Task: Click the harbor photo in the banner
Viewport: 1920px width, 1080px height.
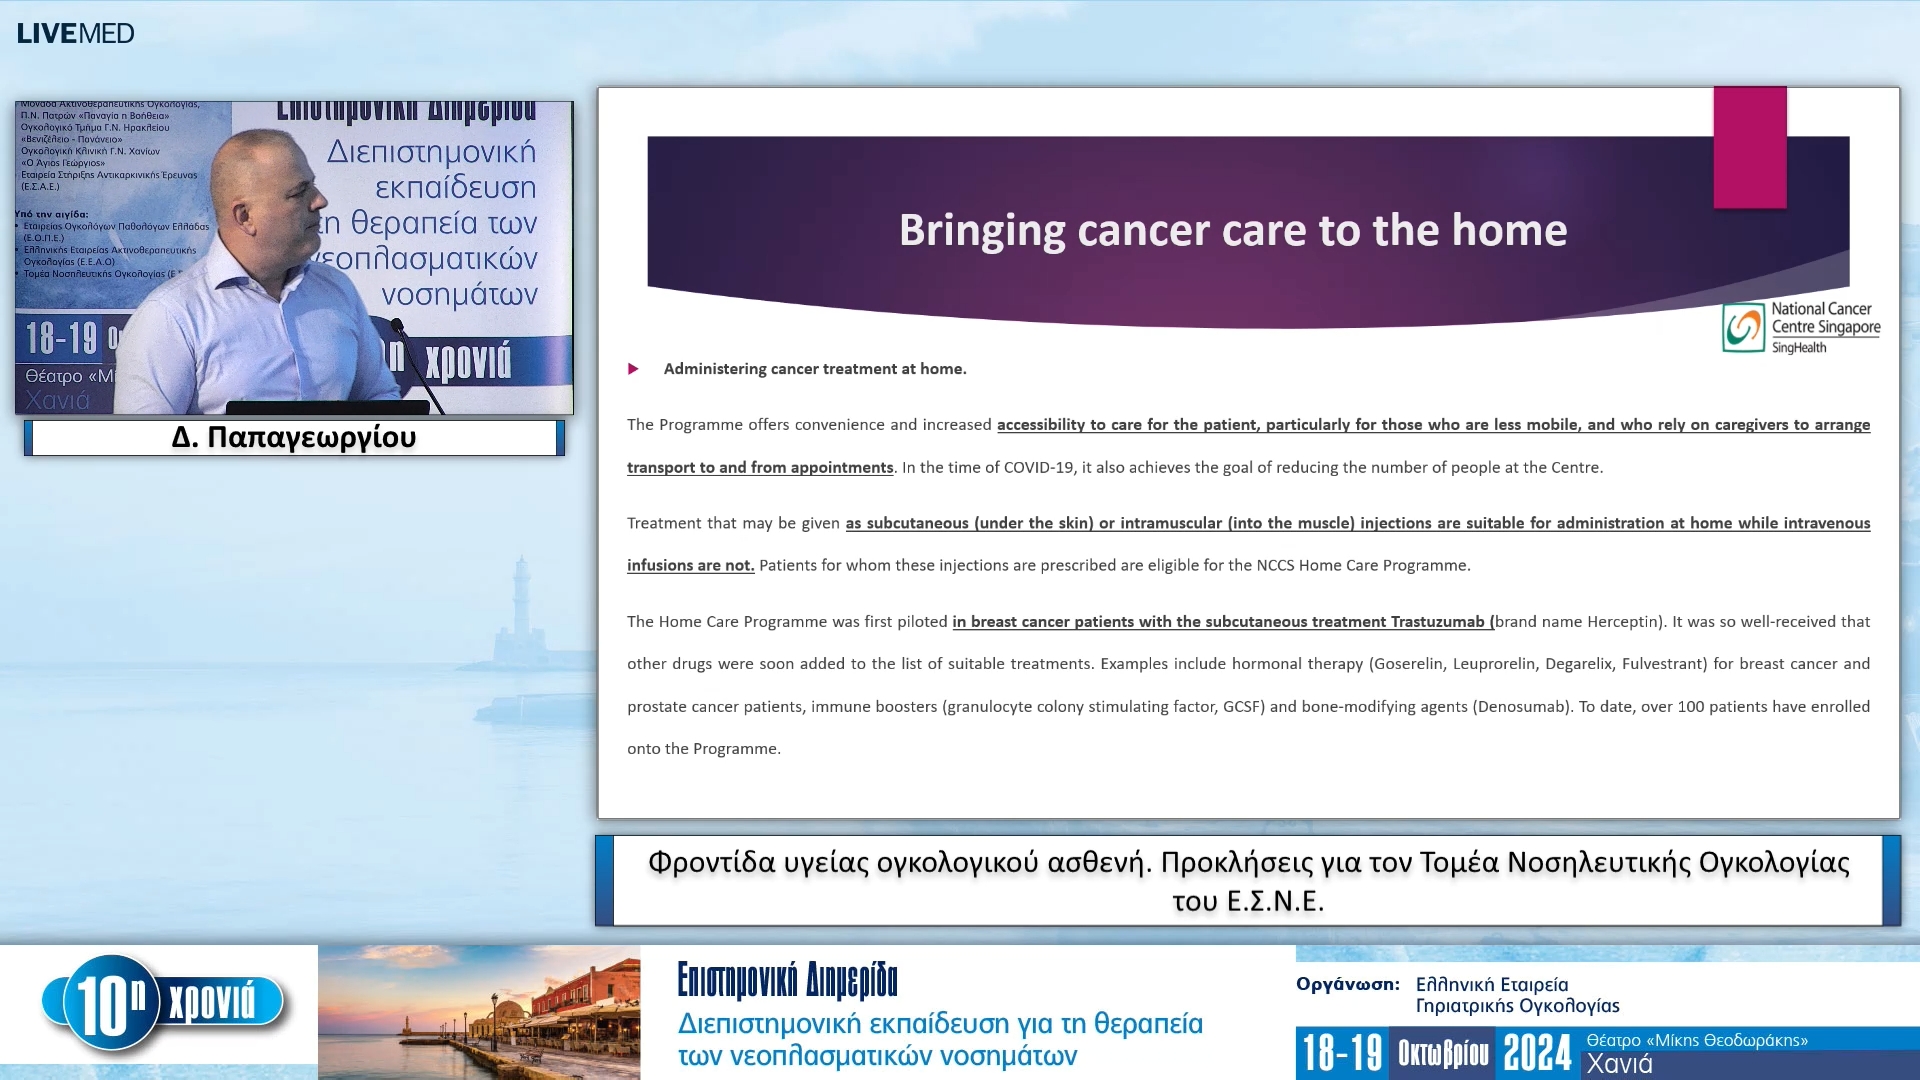Action: [479, 1012]
